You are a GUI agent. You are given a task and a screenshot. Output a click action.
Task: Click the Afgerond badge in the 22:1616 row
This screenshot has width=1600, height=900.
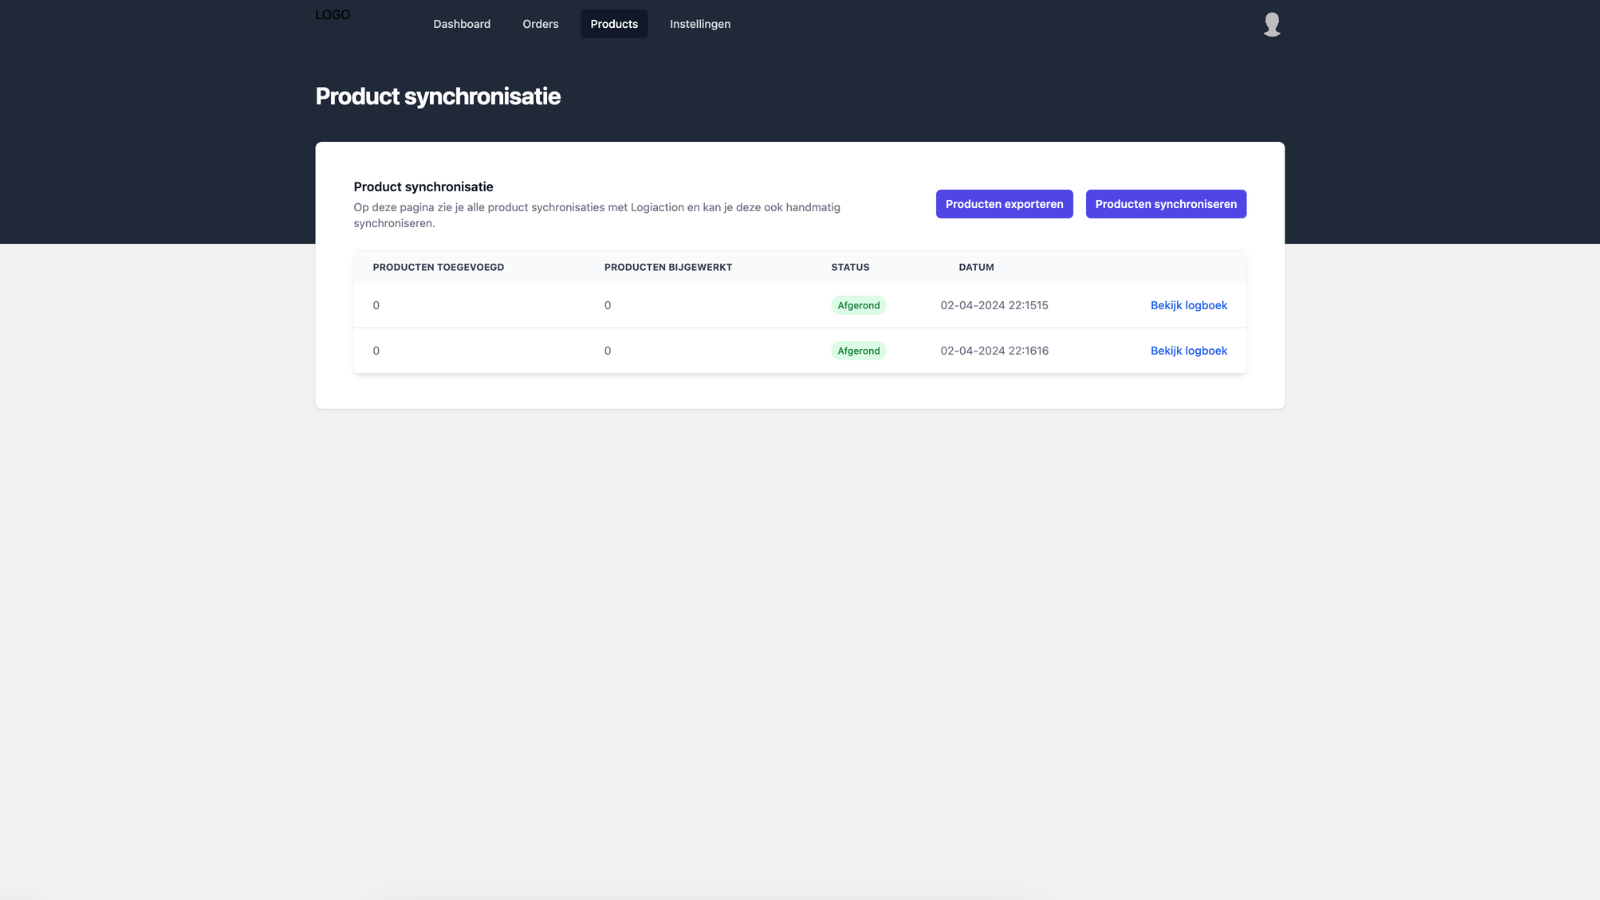859,351
